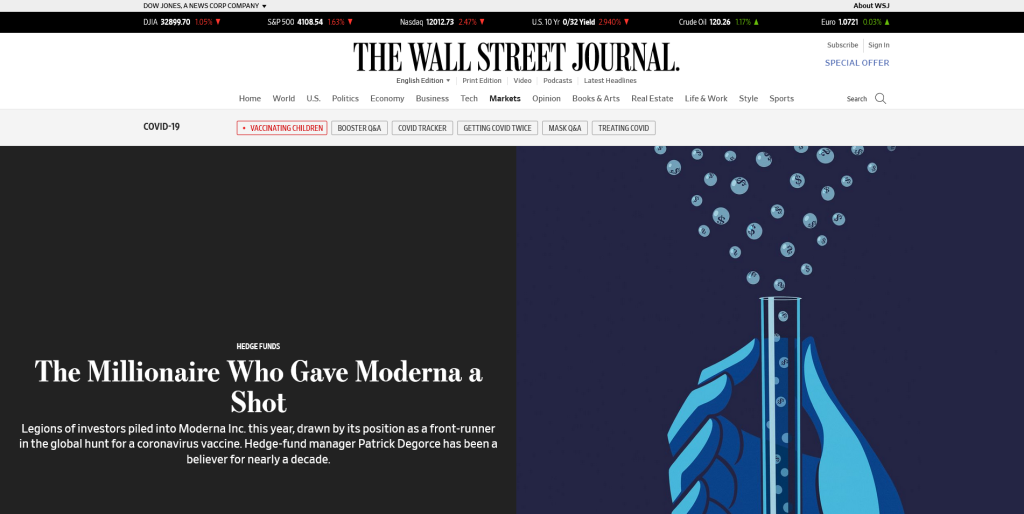Open the Video link
1024x514 pixels.
pyautogui.click(x=522, y=80)
